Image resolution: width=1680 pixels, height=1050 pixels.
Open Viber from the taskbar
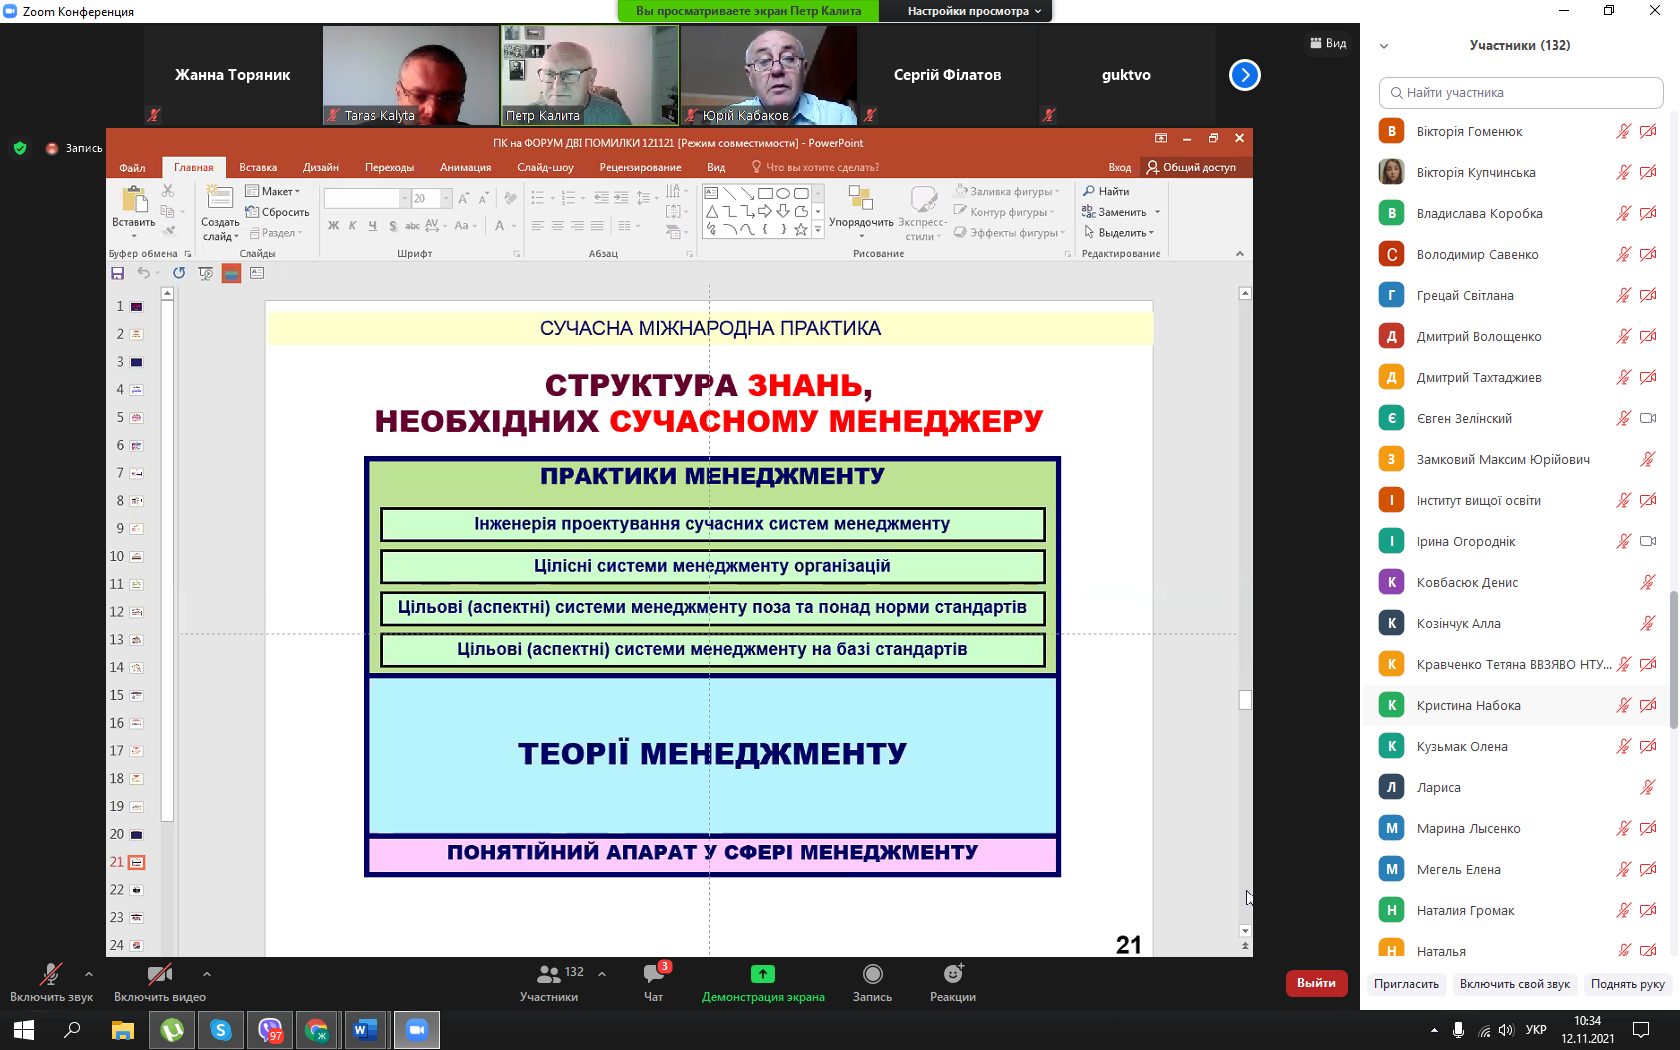(x=269, y=1030)
